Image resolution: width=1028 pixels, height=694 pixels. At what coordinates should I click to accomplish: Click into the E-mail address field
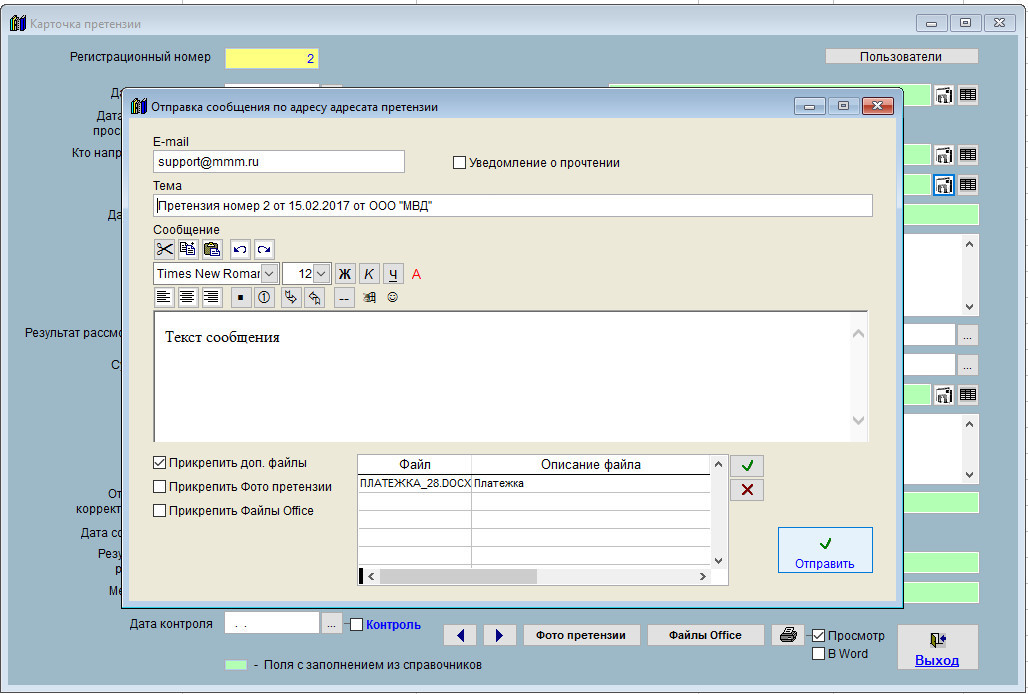coord(278,161)
